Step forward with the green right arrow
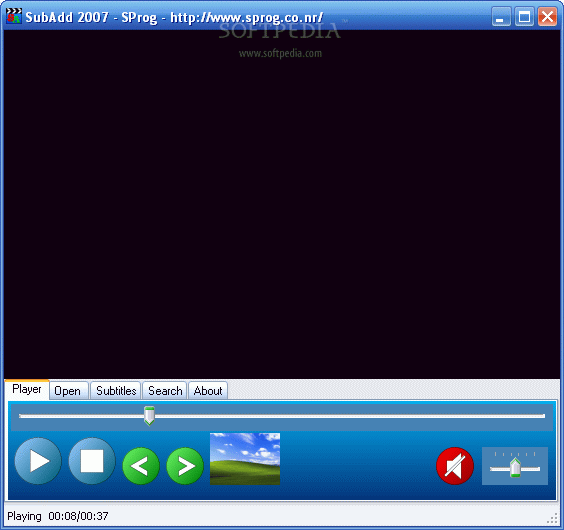Image resolution: width=564 pixels, height=530 pixels. [185, 466]
